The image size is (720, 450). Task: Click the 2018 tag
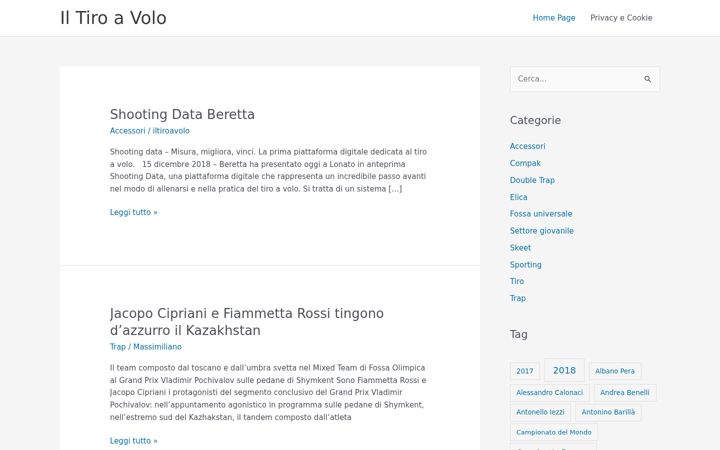(564, 370)
